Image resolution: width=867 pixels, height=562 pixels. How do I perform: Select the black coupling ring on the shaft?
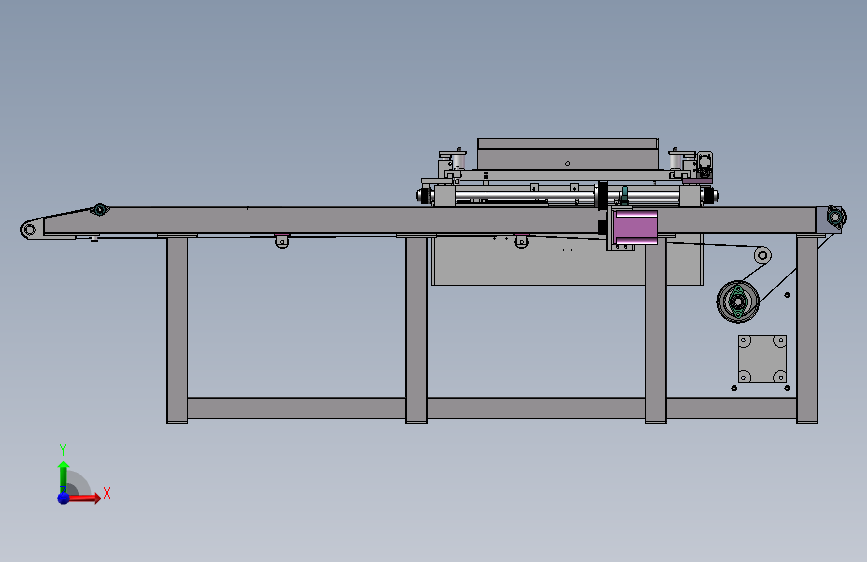tap(602, 195)
